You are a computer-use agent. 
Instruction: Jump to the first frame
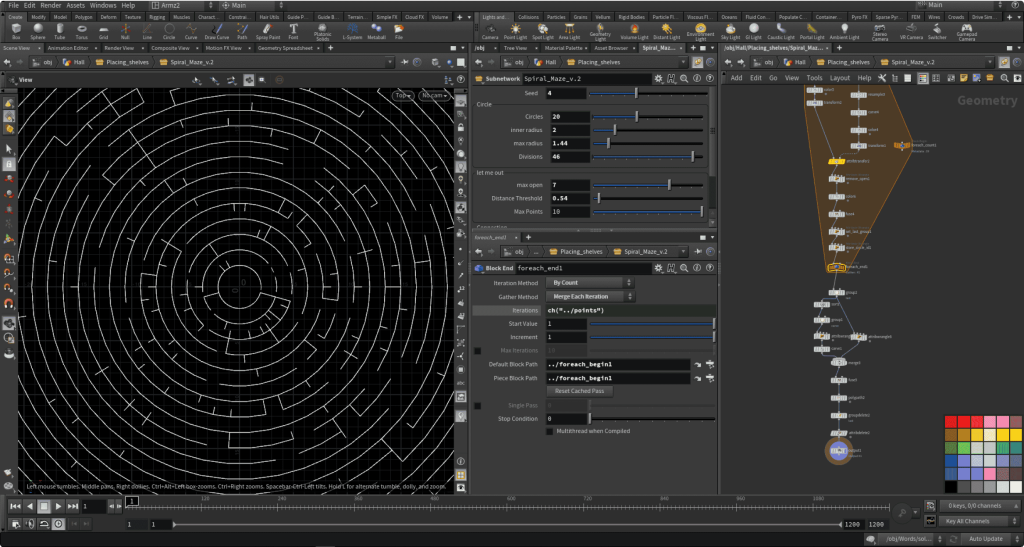(x=15, y=506)
